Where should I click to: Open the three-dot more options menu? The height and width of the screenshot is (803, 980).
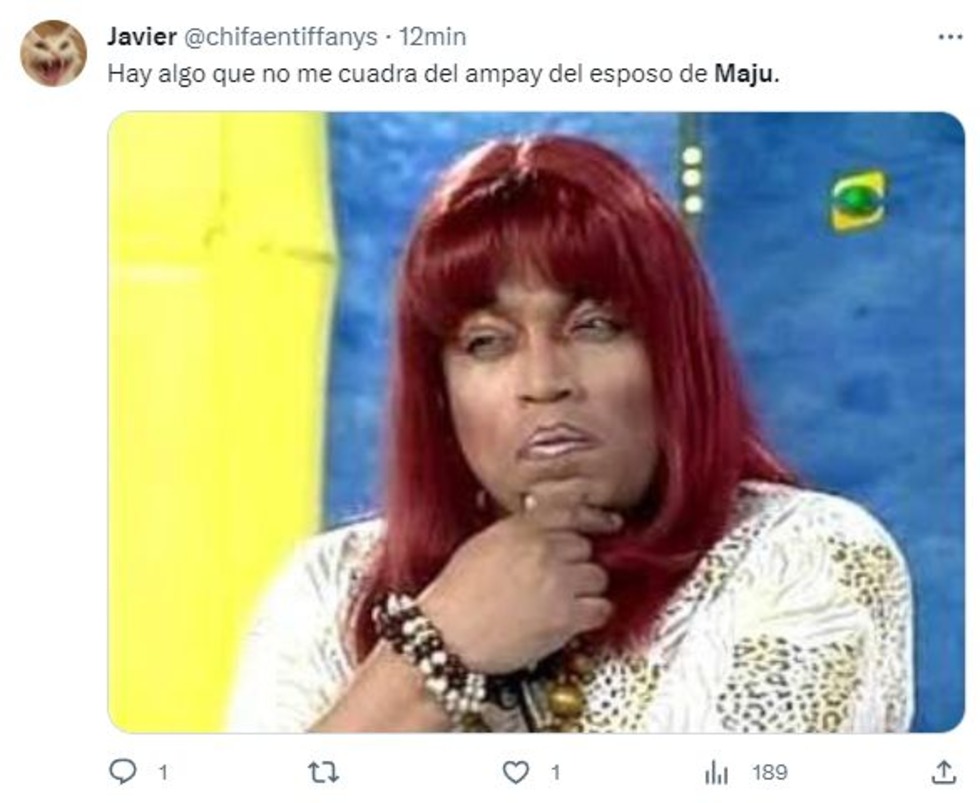[950, 37]
